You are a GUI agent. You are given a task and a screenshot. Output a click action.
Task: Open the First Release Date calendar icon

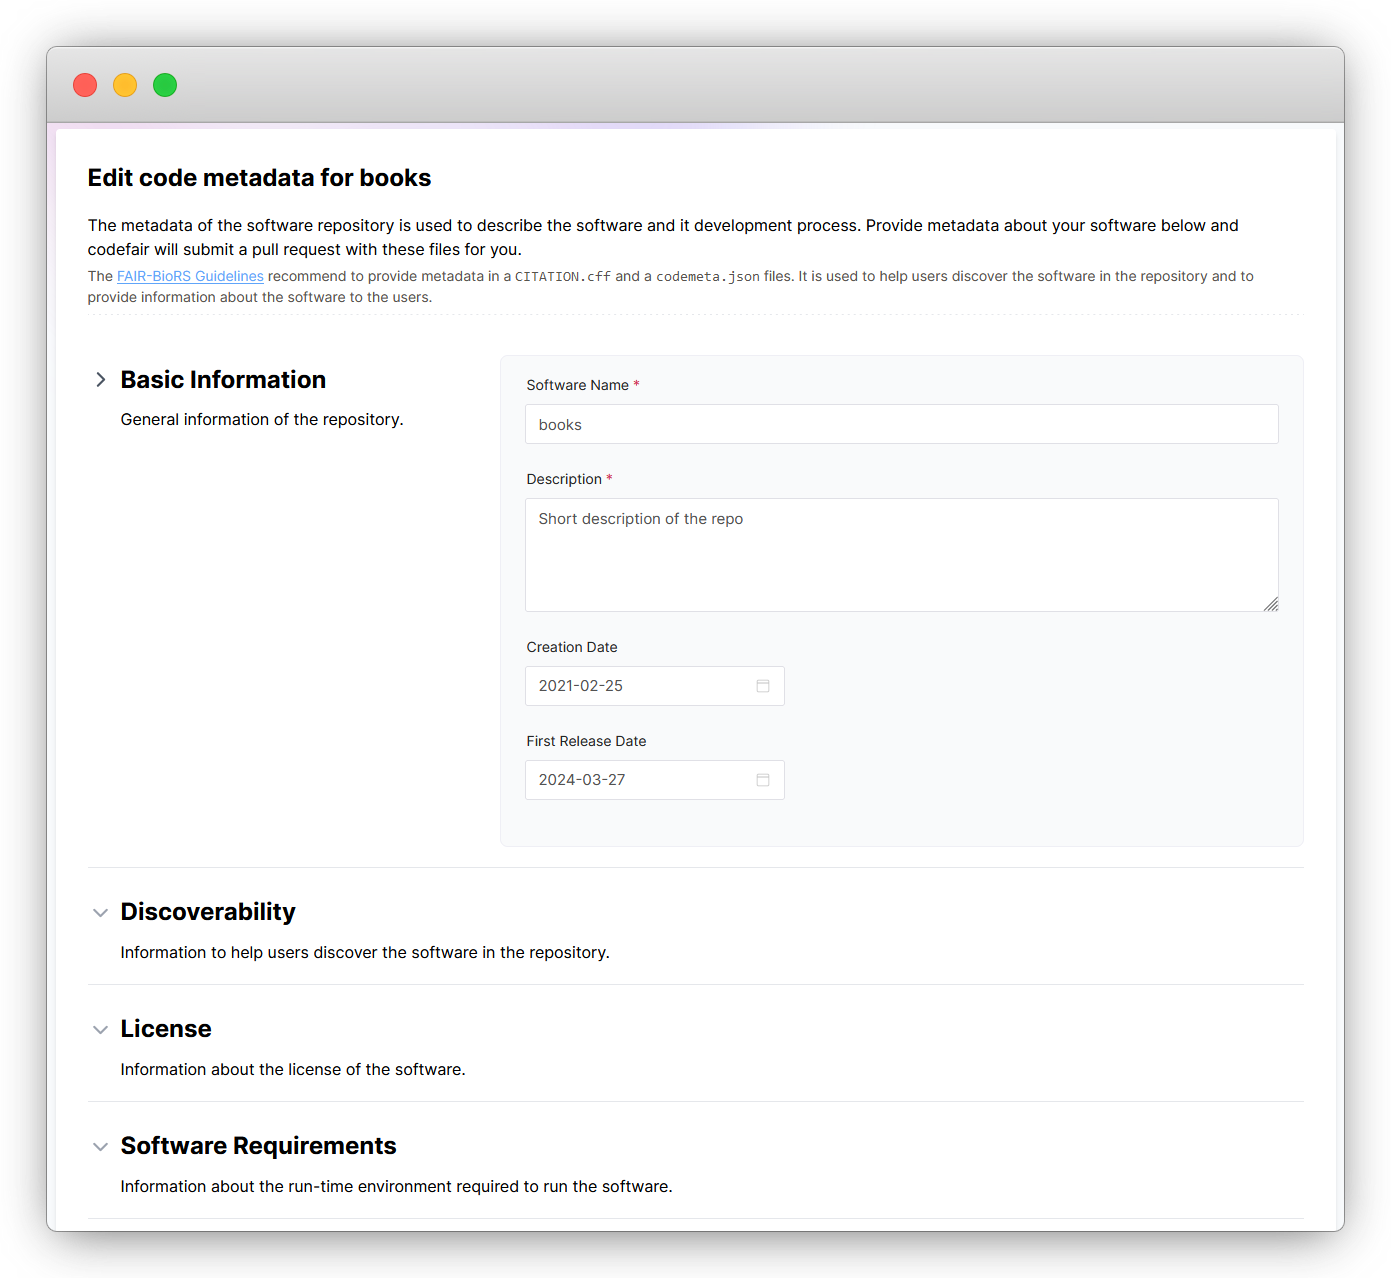tap(763, 780)
